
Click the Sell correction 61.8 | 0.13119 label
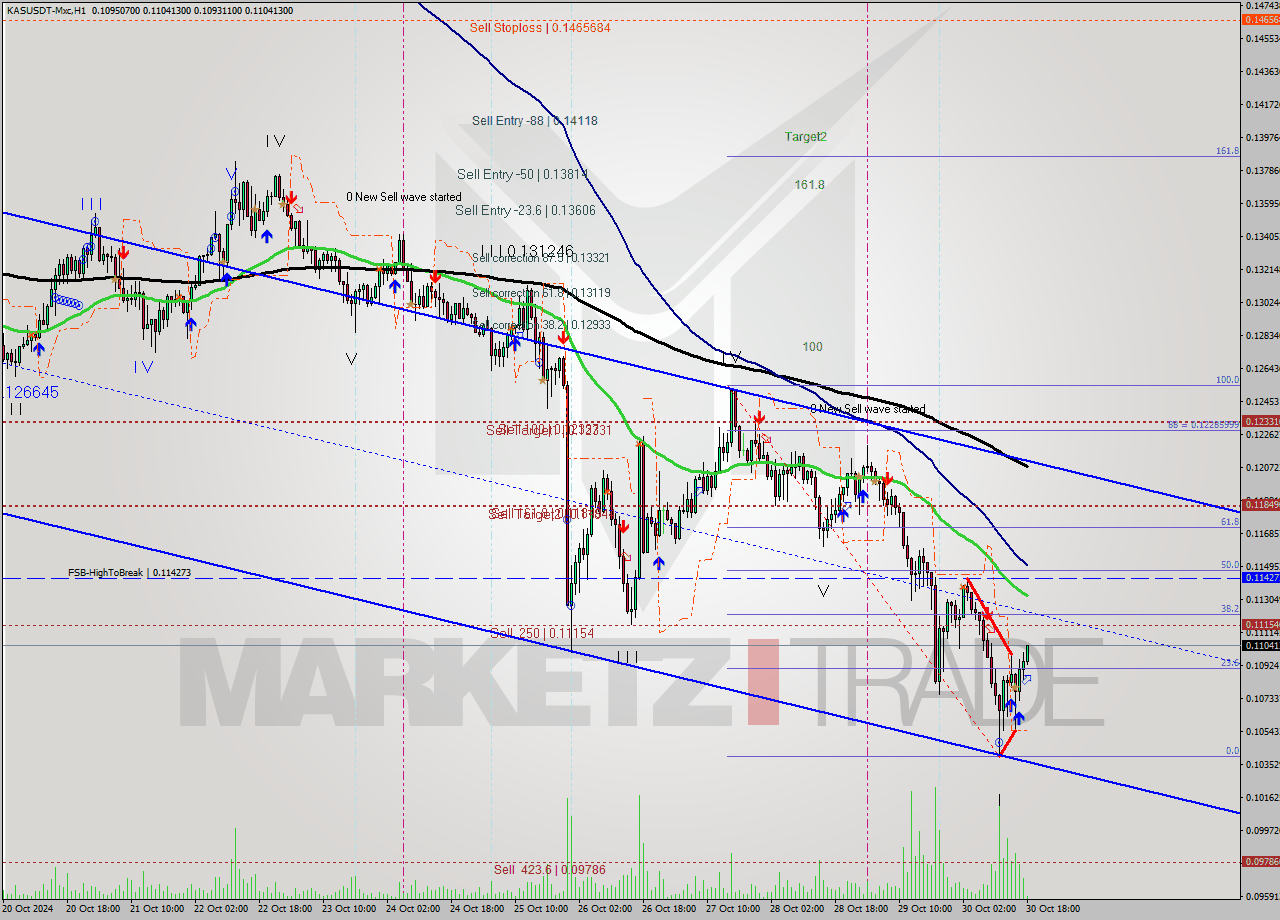click(x=541, y=293)
